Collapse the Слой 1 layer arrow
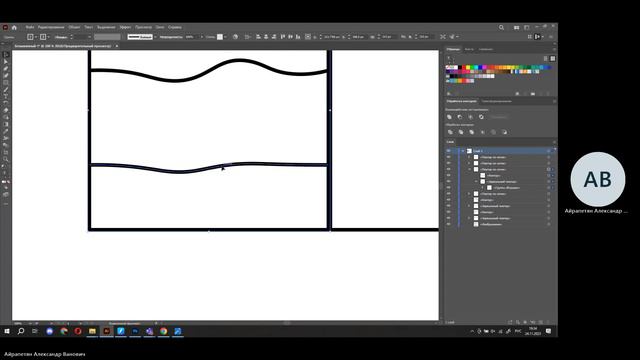Image resolution: width=640 pixels, height=360 pixels. [463, 151]
